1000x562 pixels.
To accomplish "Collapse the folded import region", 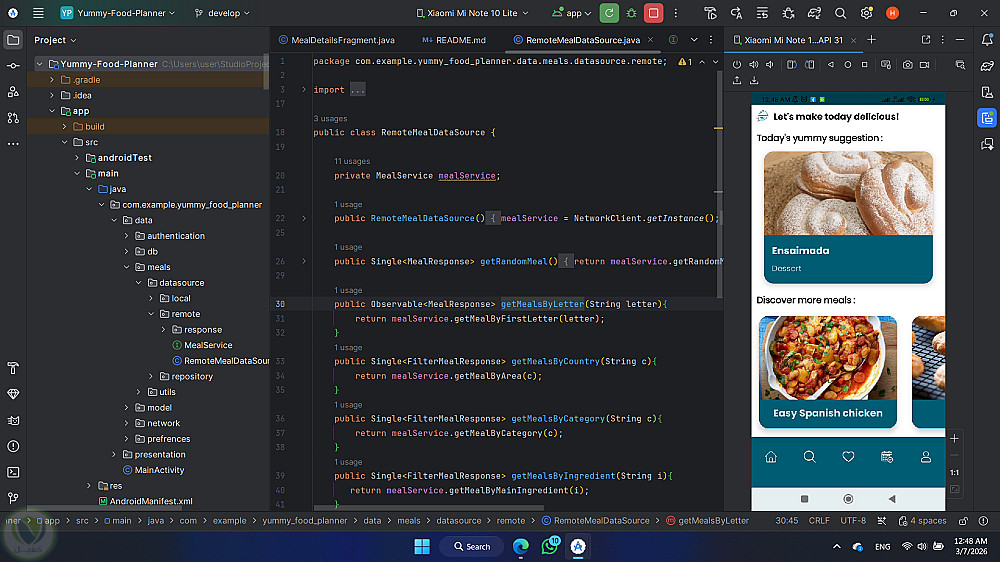I will tap(304, 90).
